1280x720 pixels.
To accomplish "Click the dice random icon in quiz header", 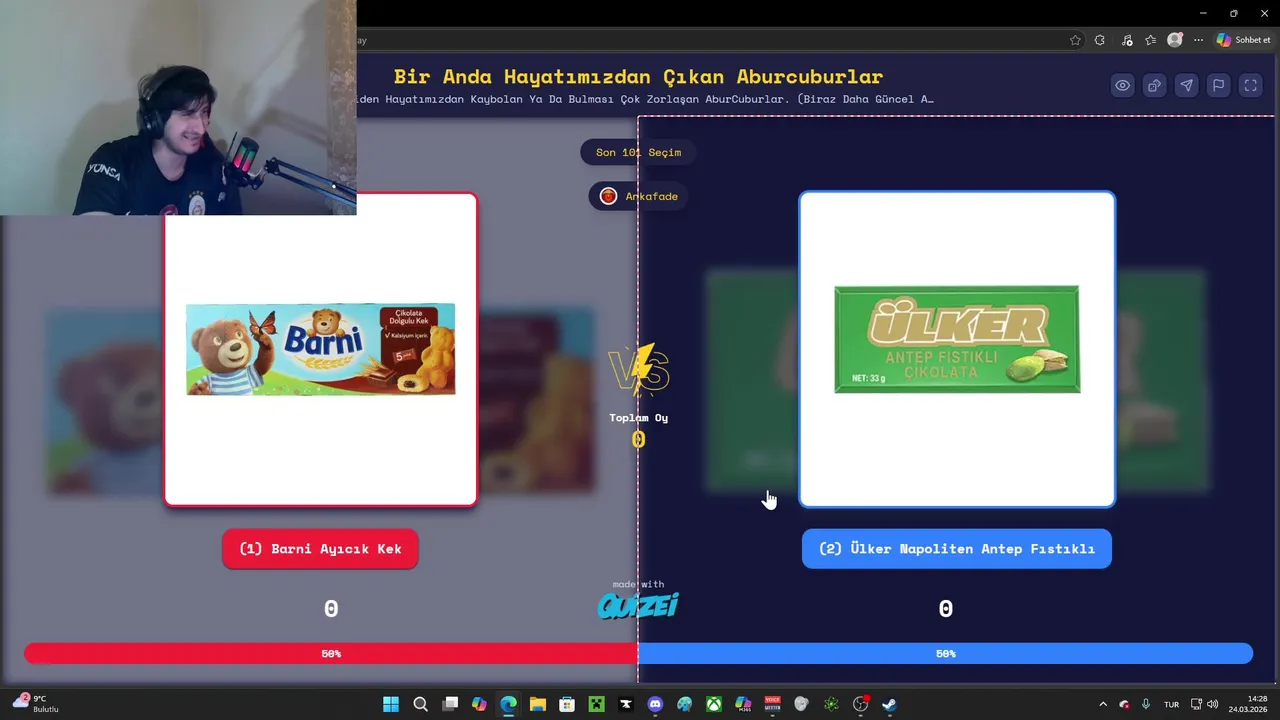I will coord(1155,86).
